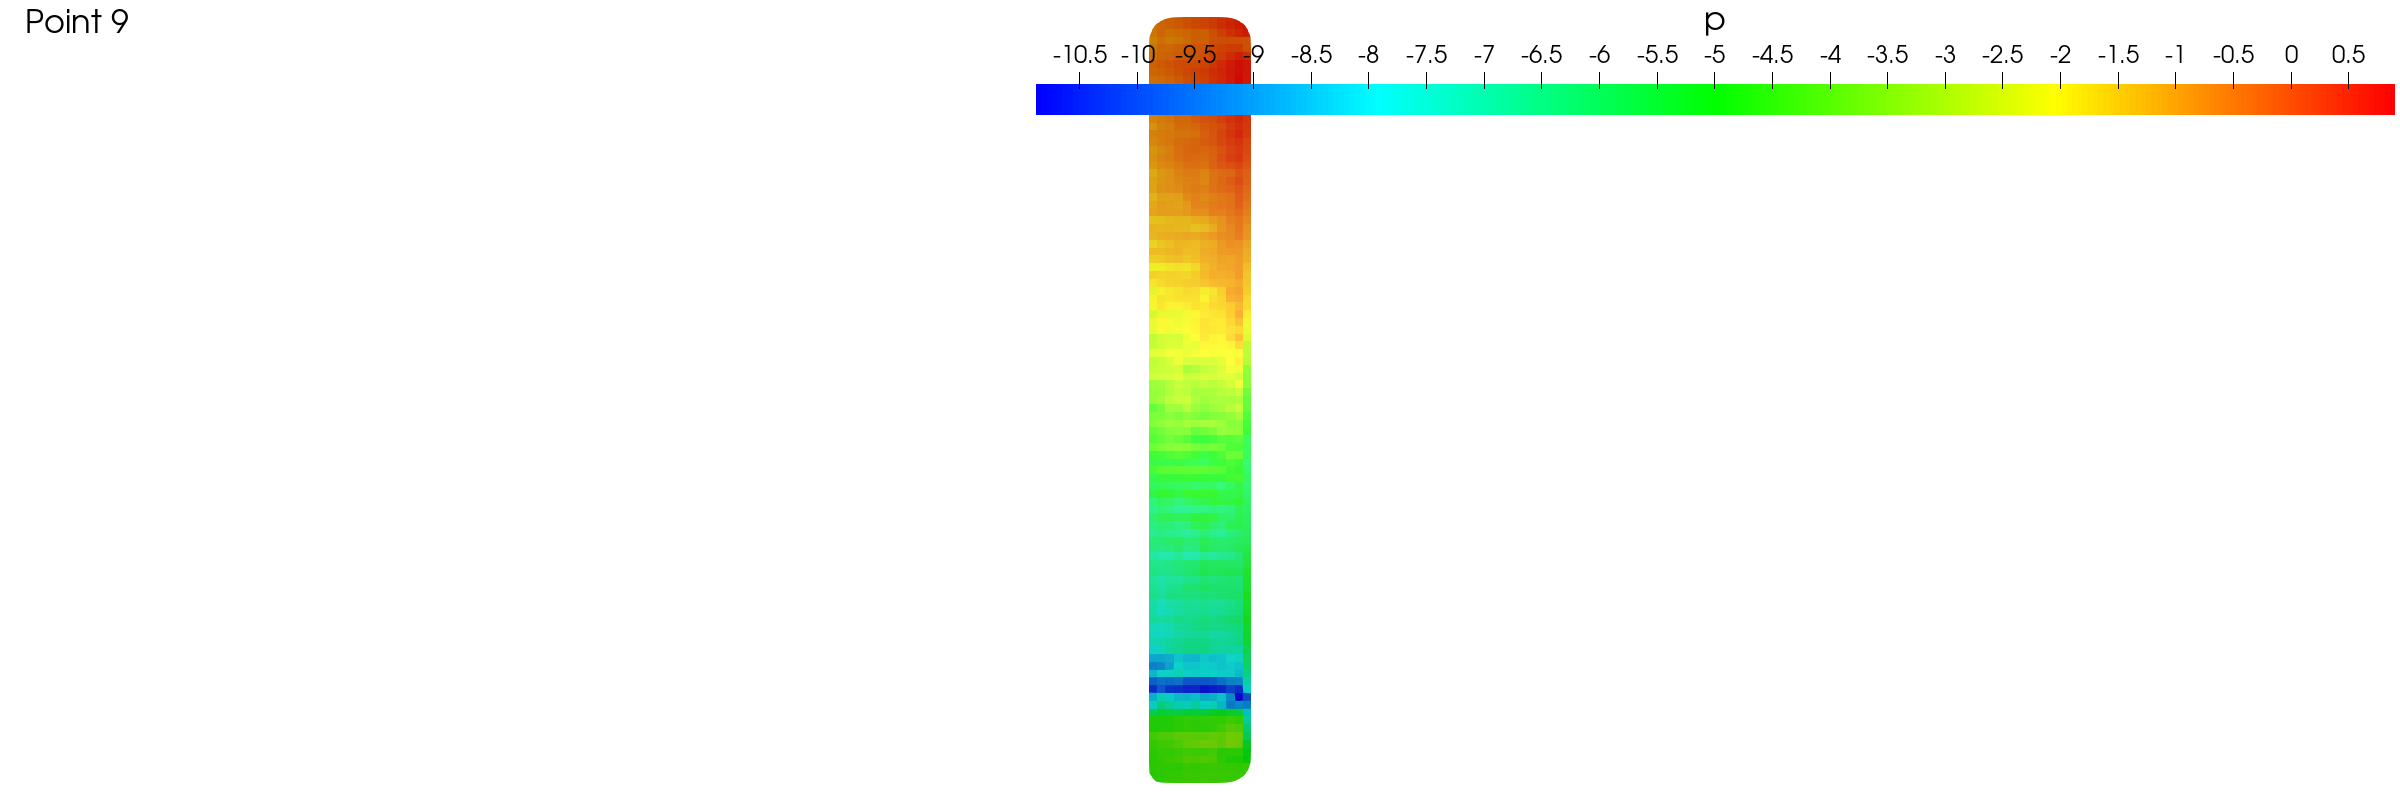Click the -7 legend tick label
The width and height of the screenshot is (2400, 800).
(x=1484, y=55)
